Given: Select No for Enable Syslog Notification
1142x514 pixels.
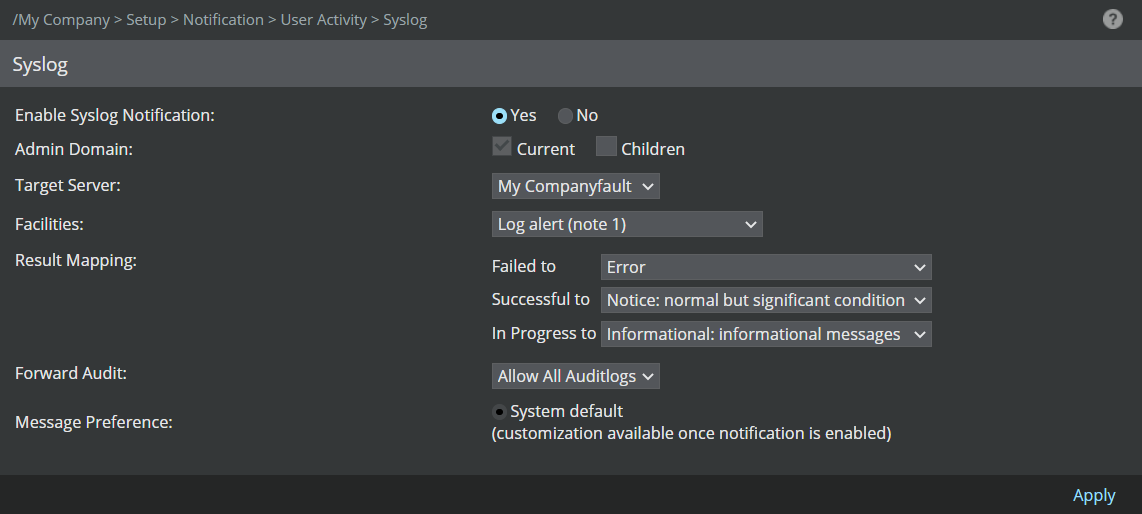Looking at the screenshot, I should [565, 116].
